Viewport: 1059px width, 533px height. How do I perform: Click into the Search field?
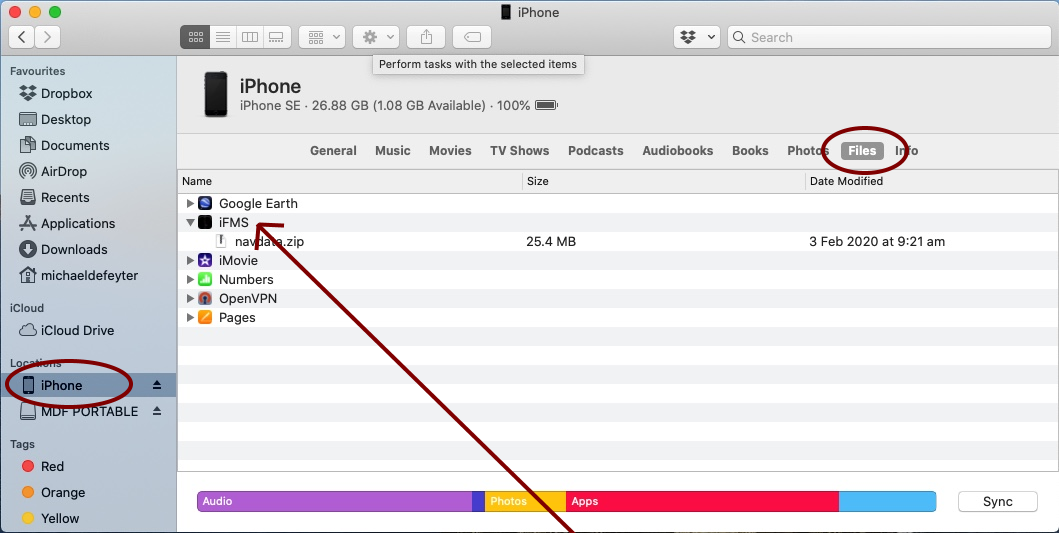(x=889, y=37)
